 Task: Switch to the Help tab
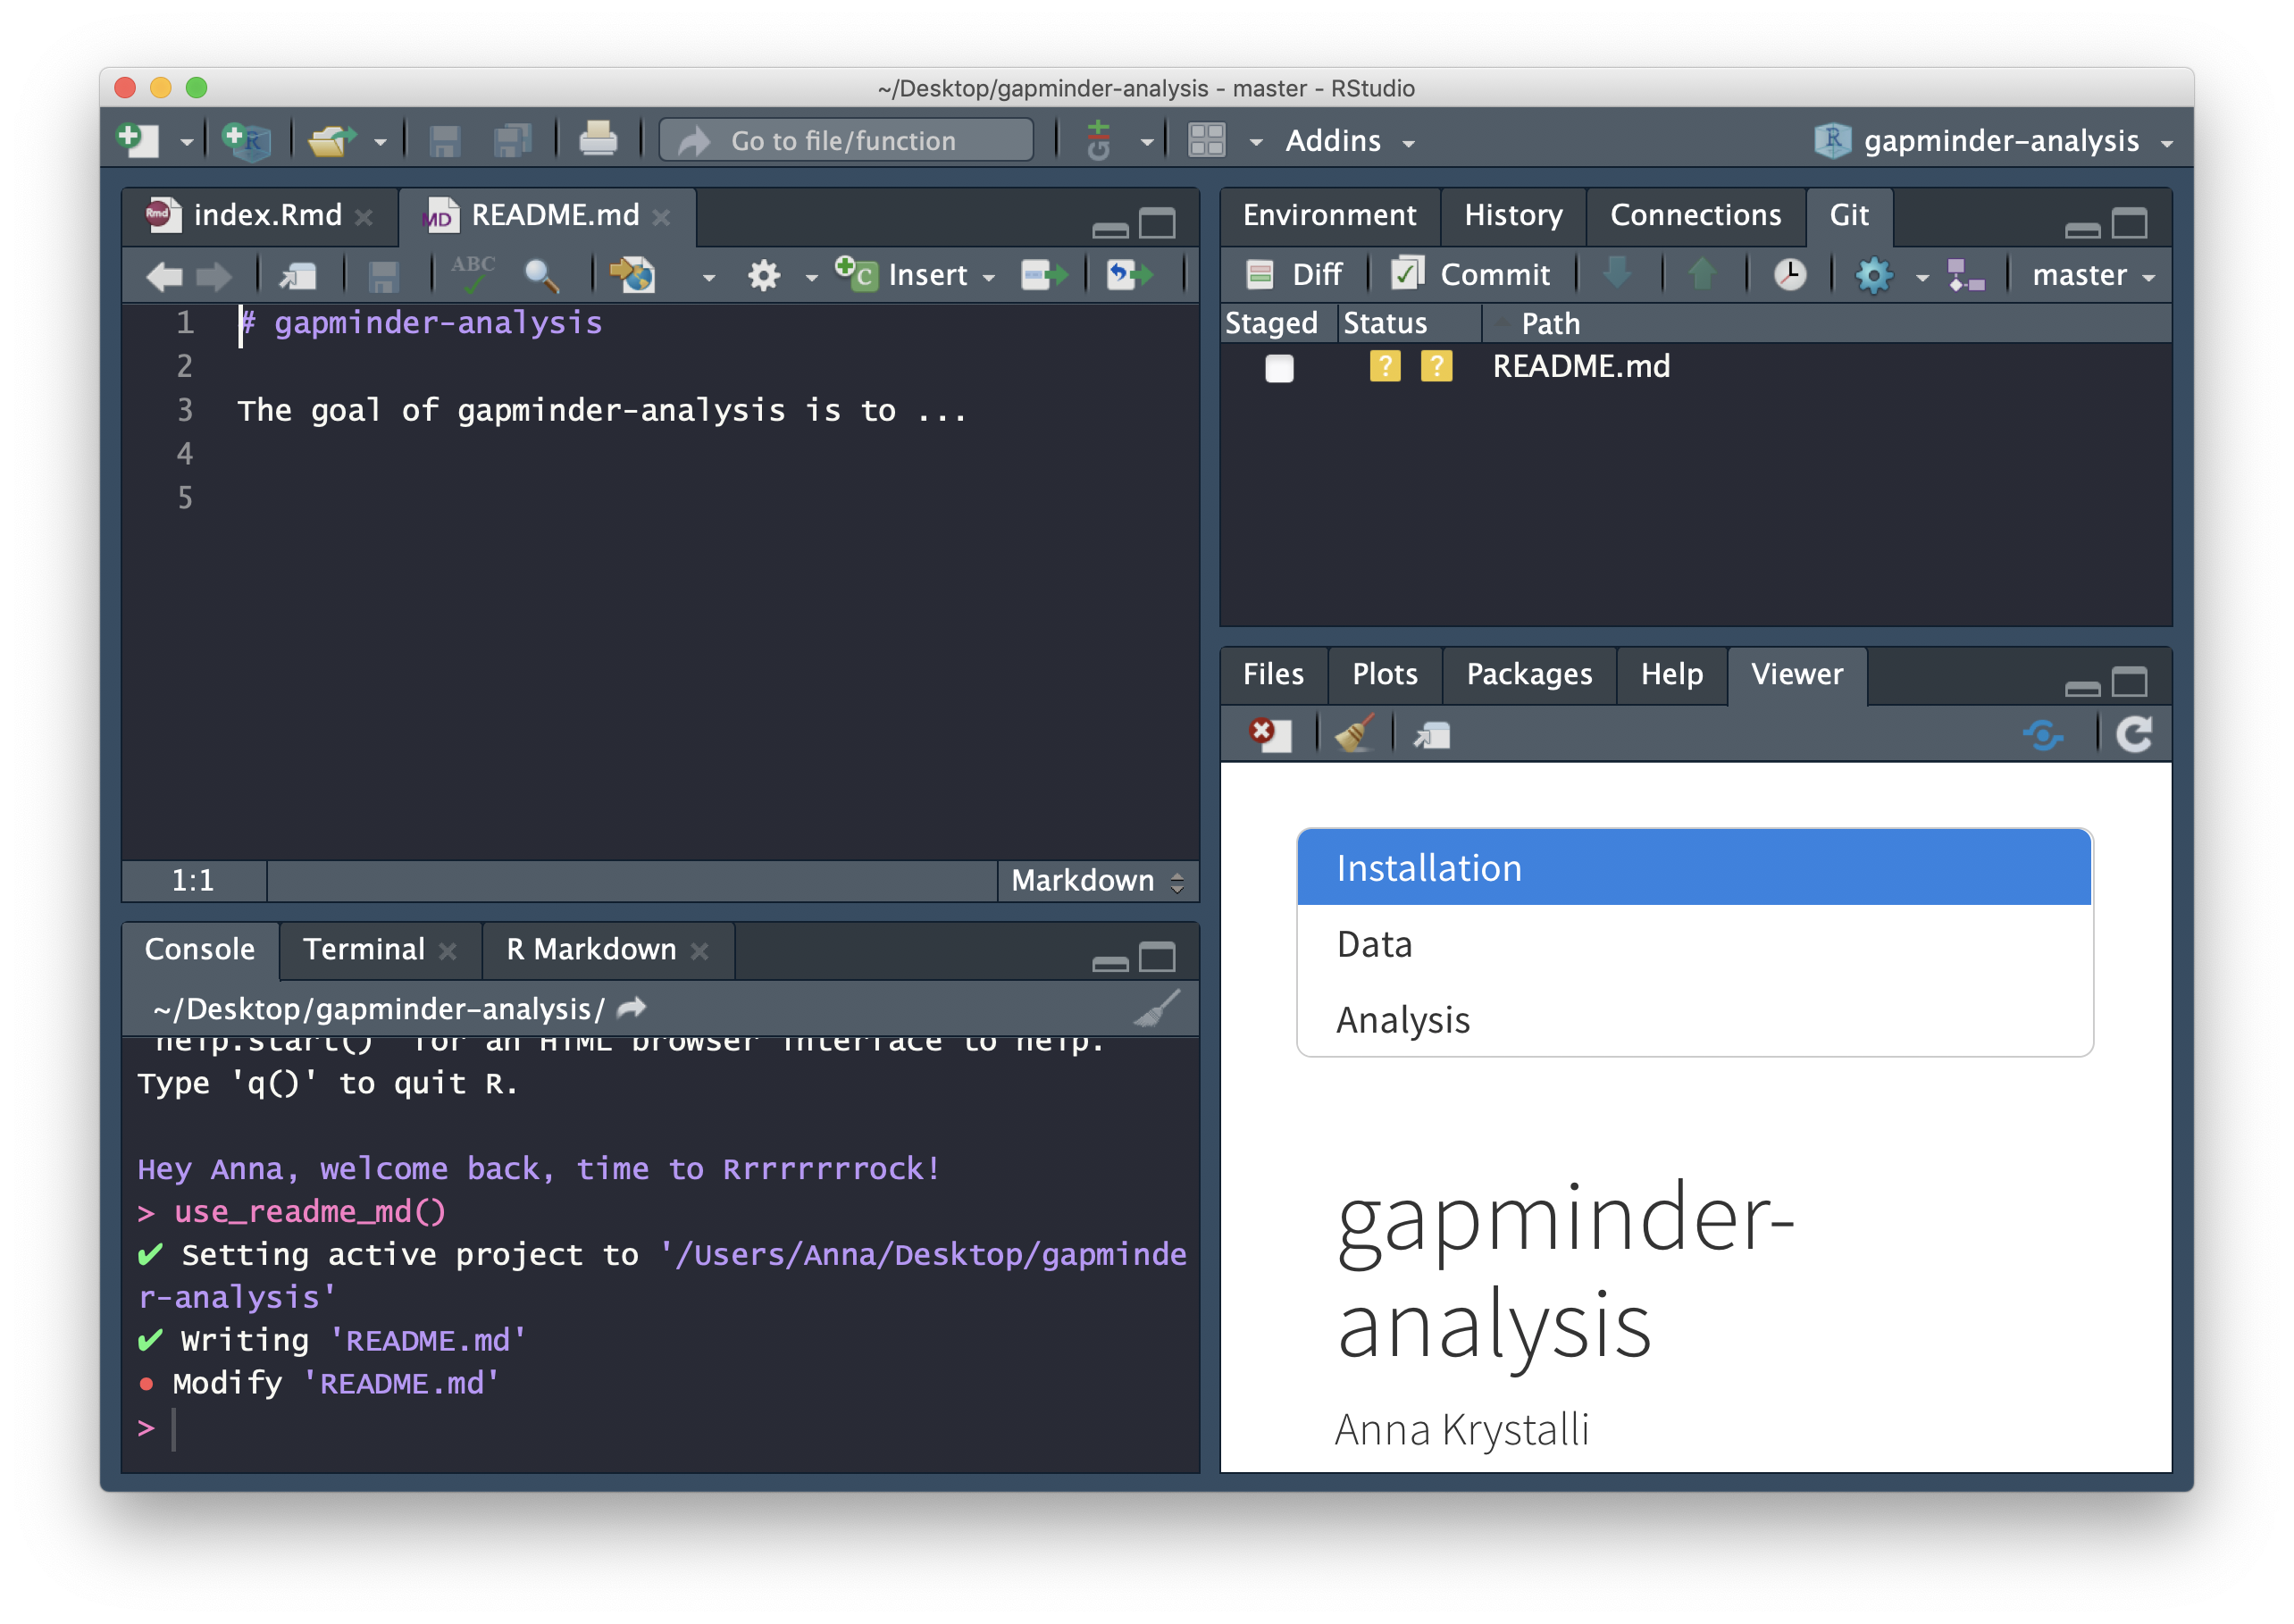(1671, 674)
